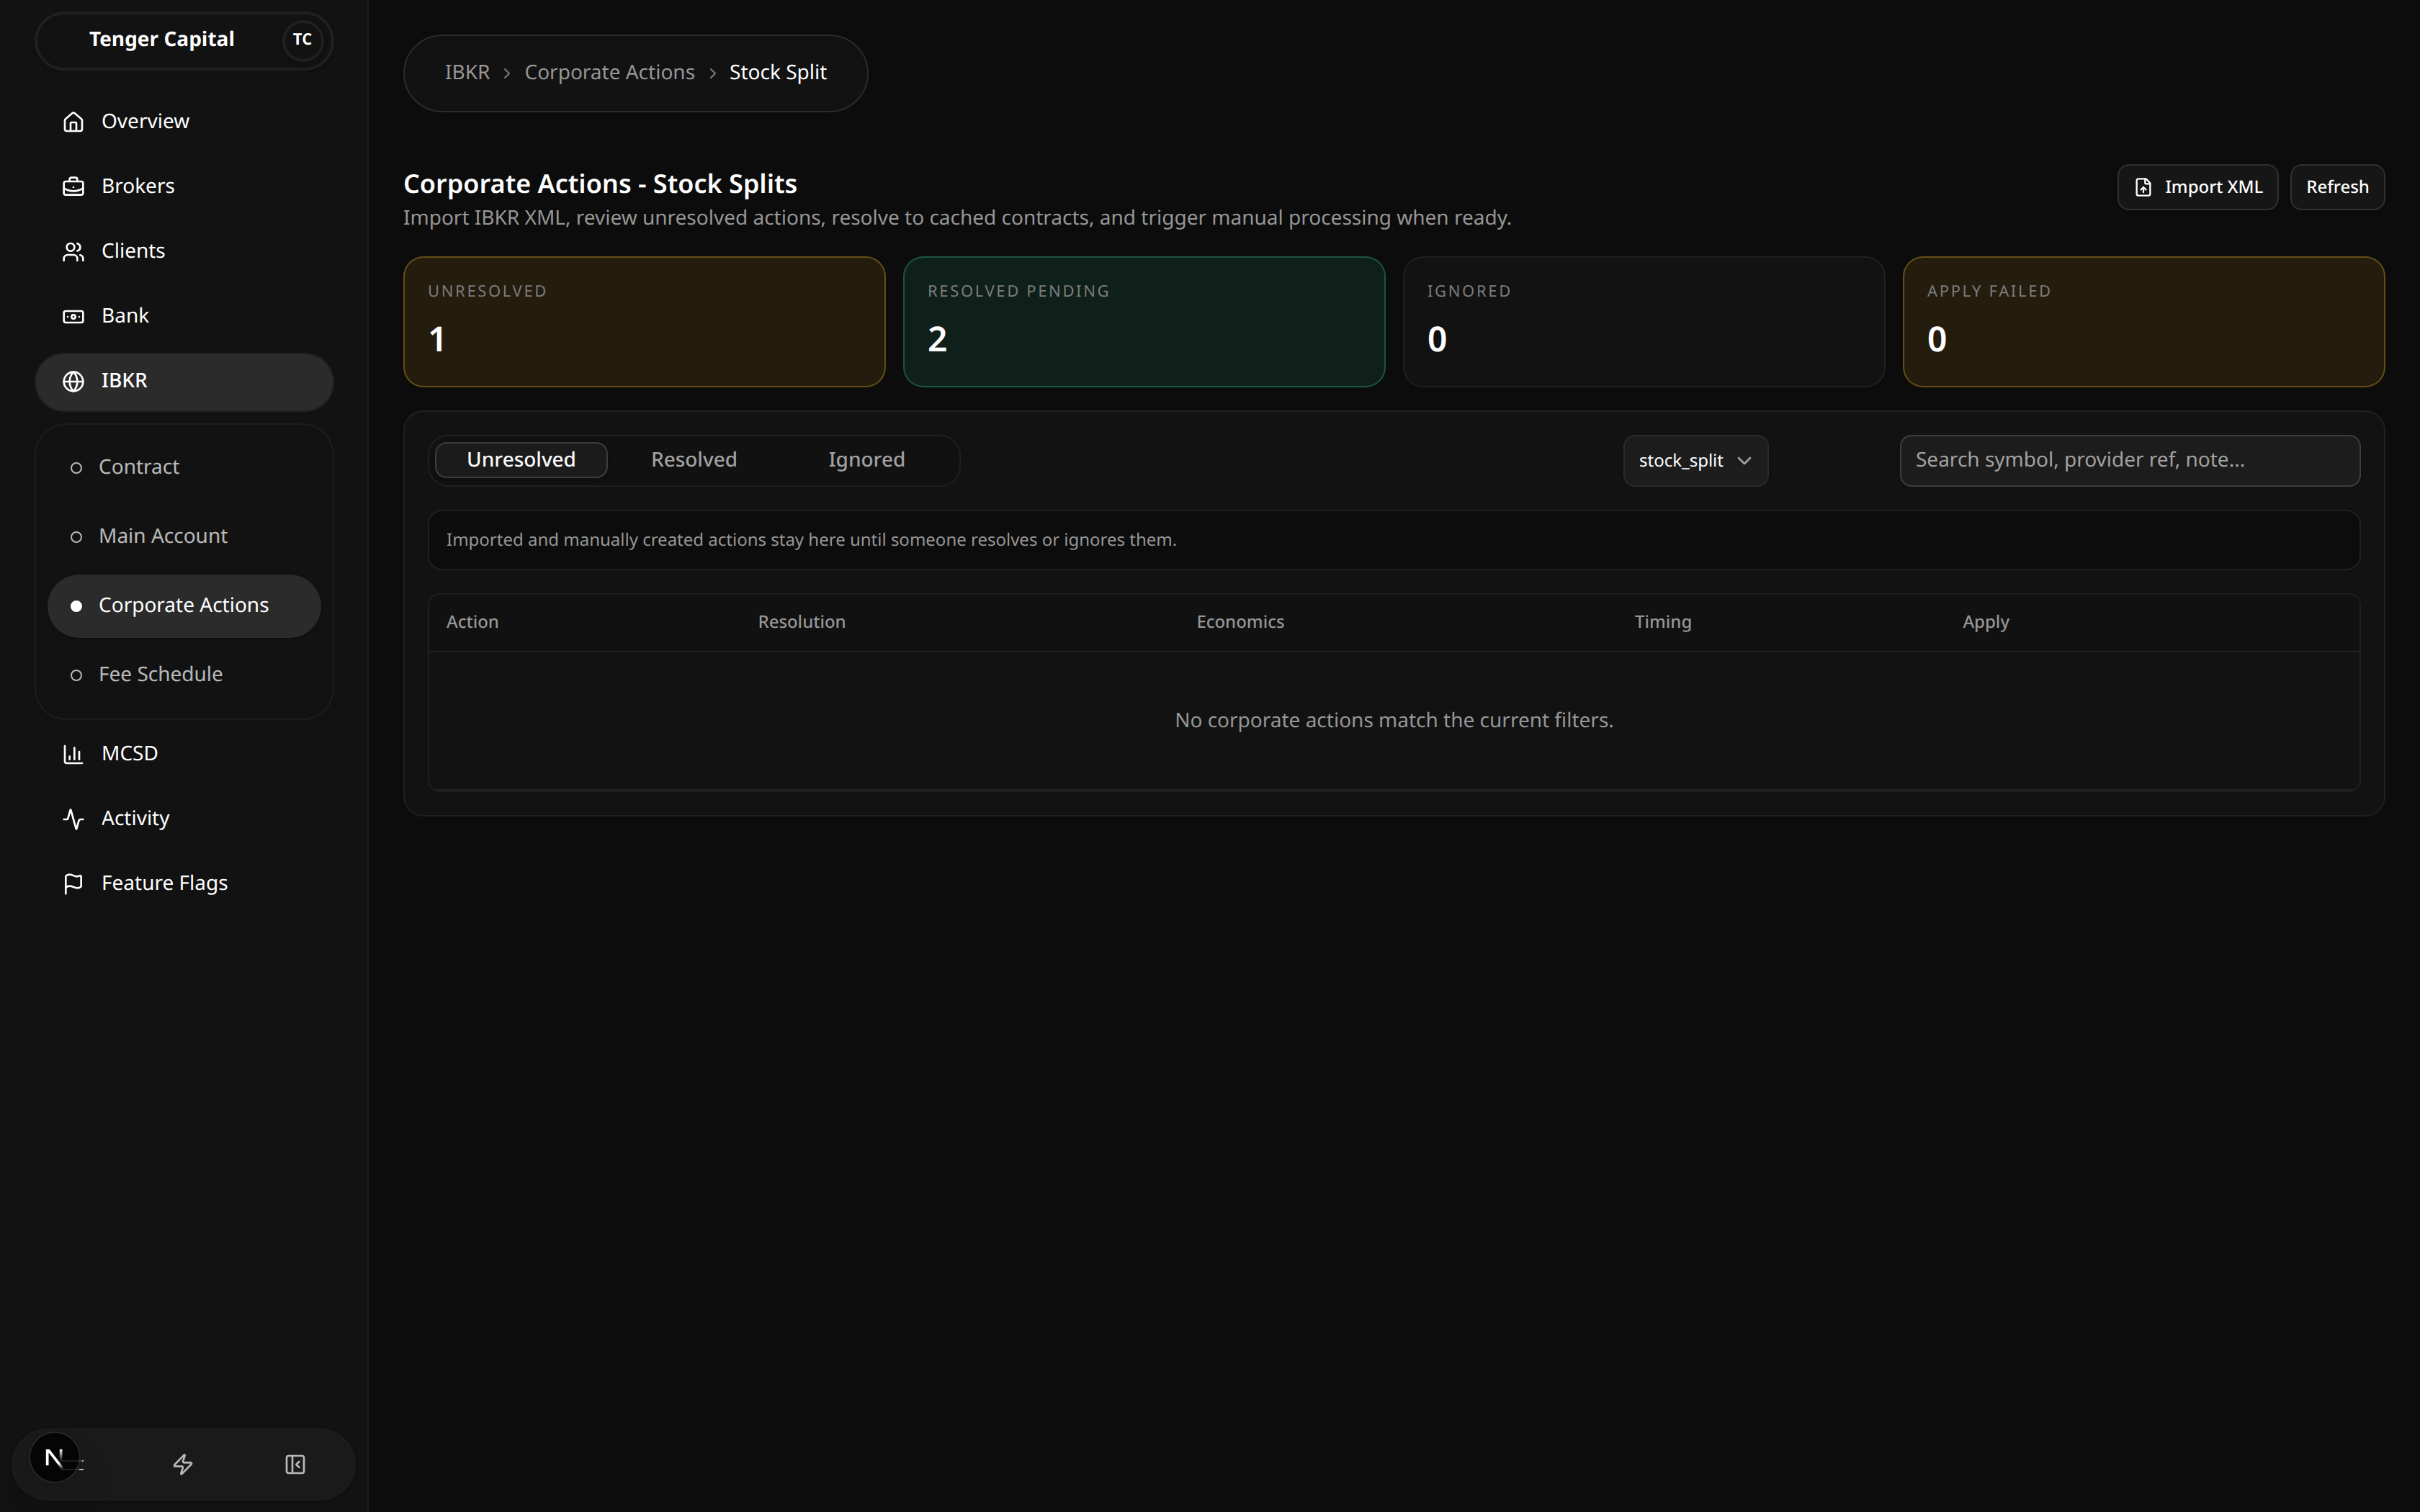Click the Economics column header
The width and height of the screenshot is (2420, 1512).
1240,622
